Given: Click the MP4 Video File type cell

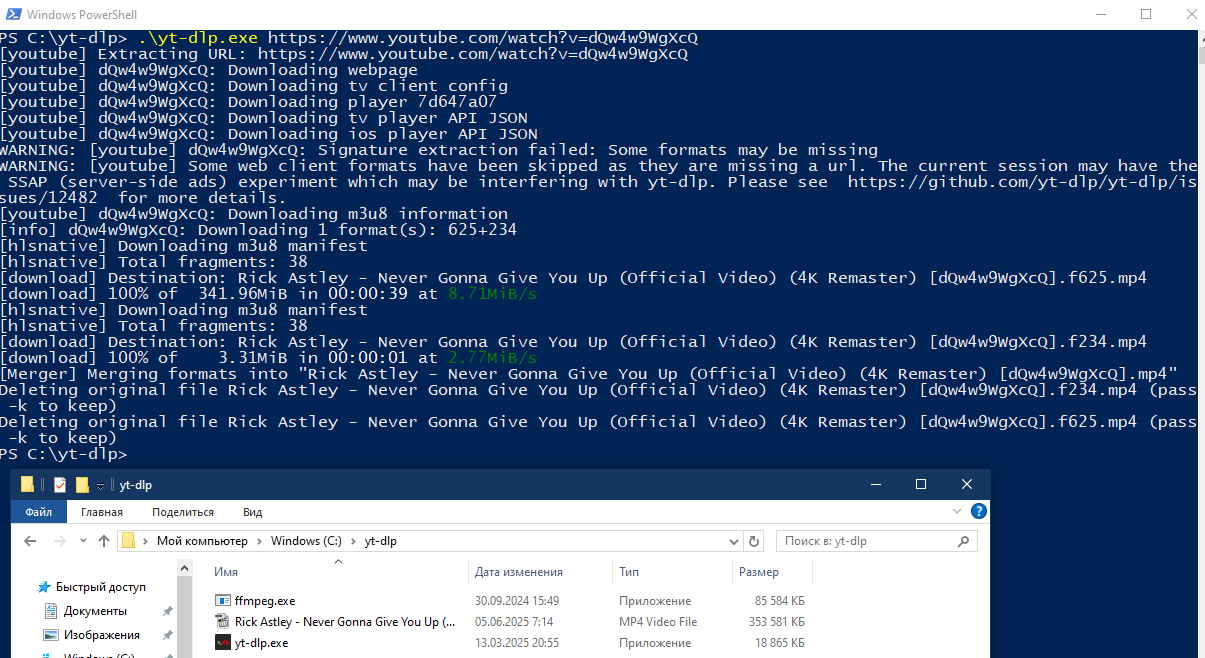Looking at the screenshot, I should pos(658,622).
